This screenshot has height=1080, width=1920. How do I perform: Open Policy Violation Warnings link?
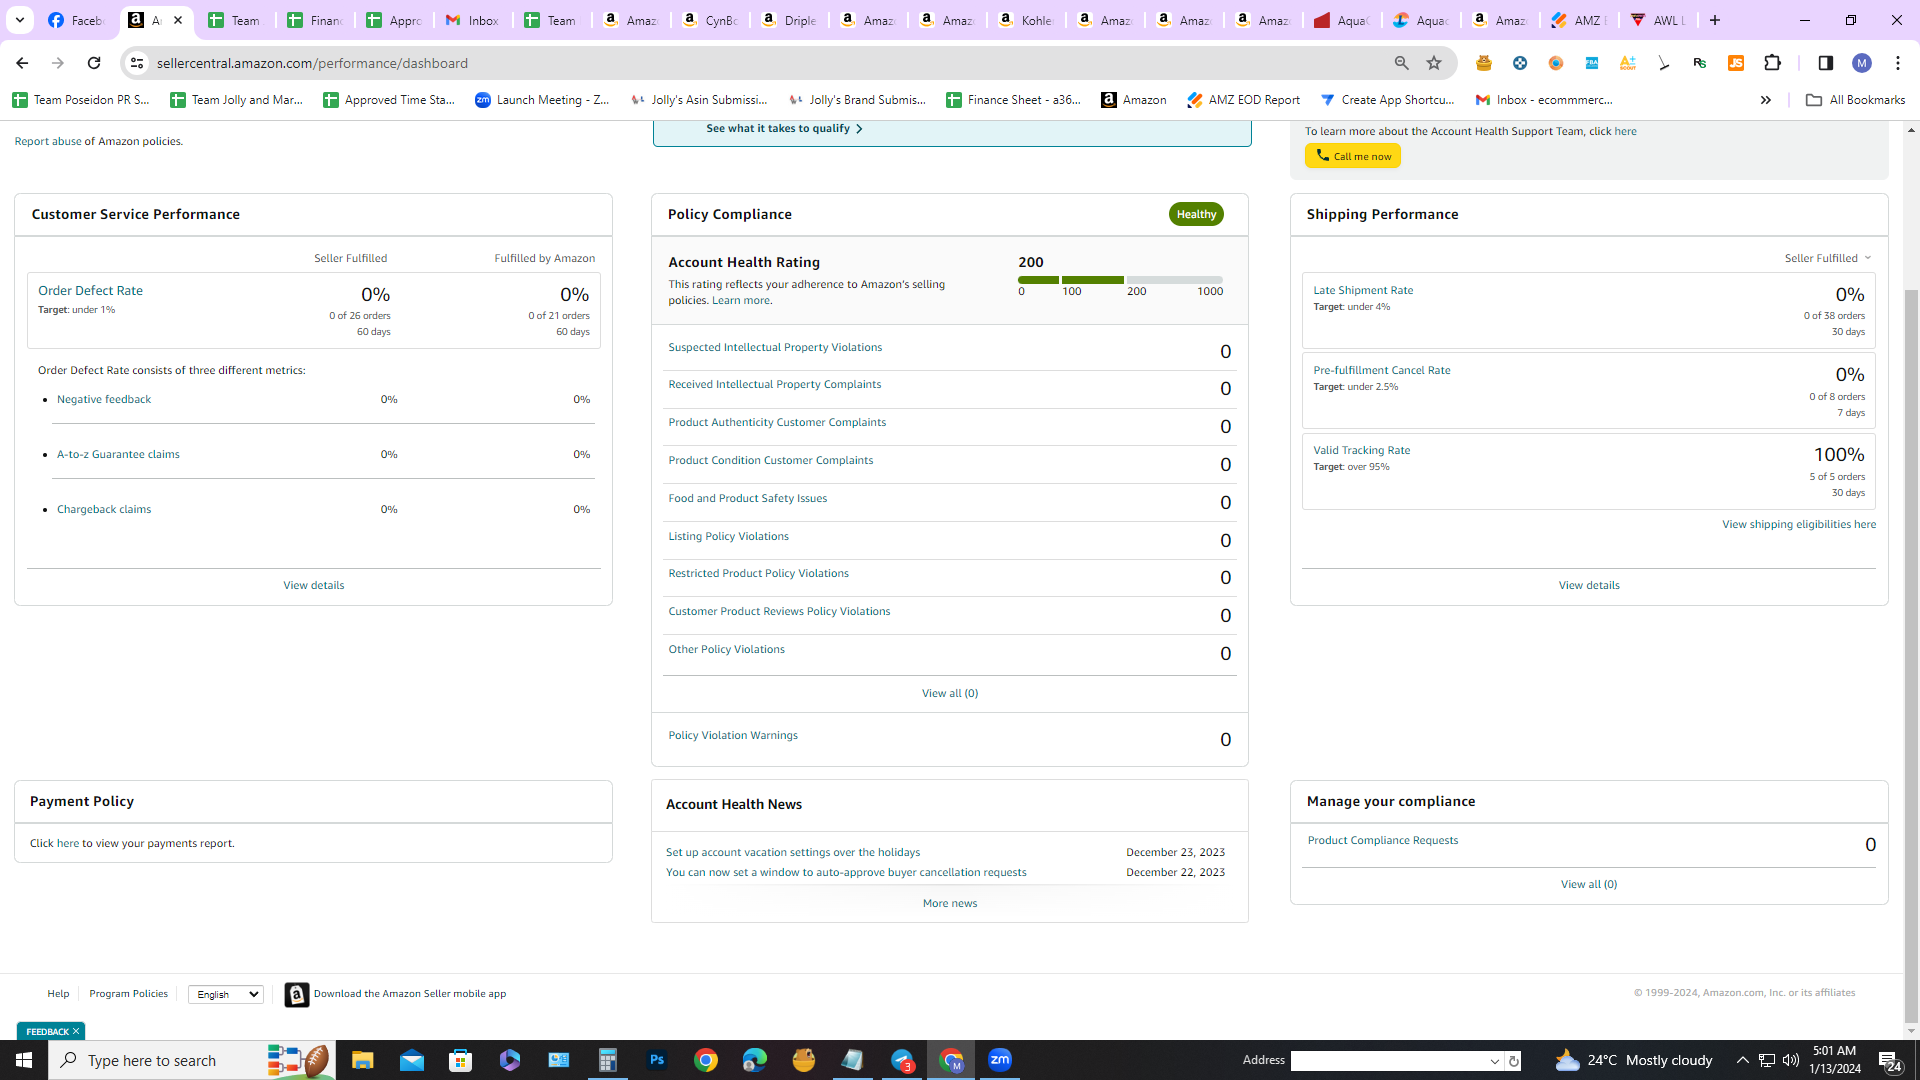733,735
